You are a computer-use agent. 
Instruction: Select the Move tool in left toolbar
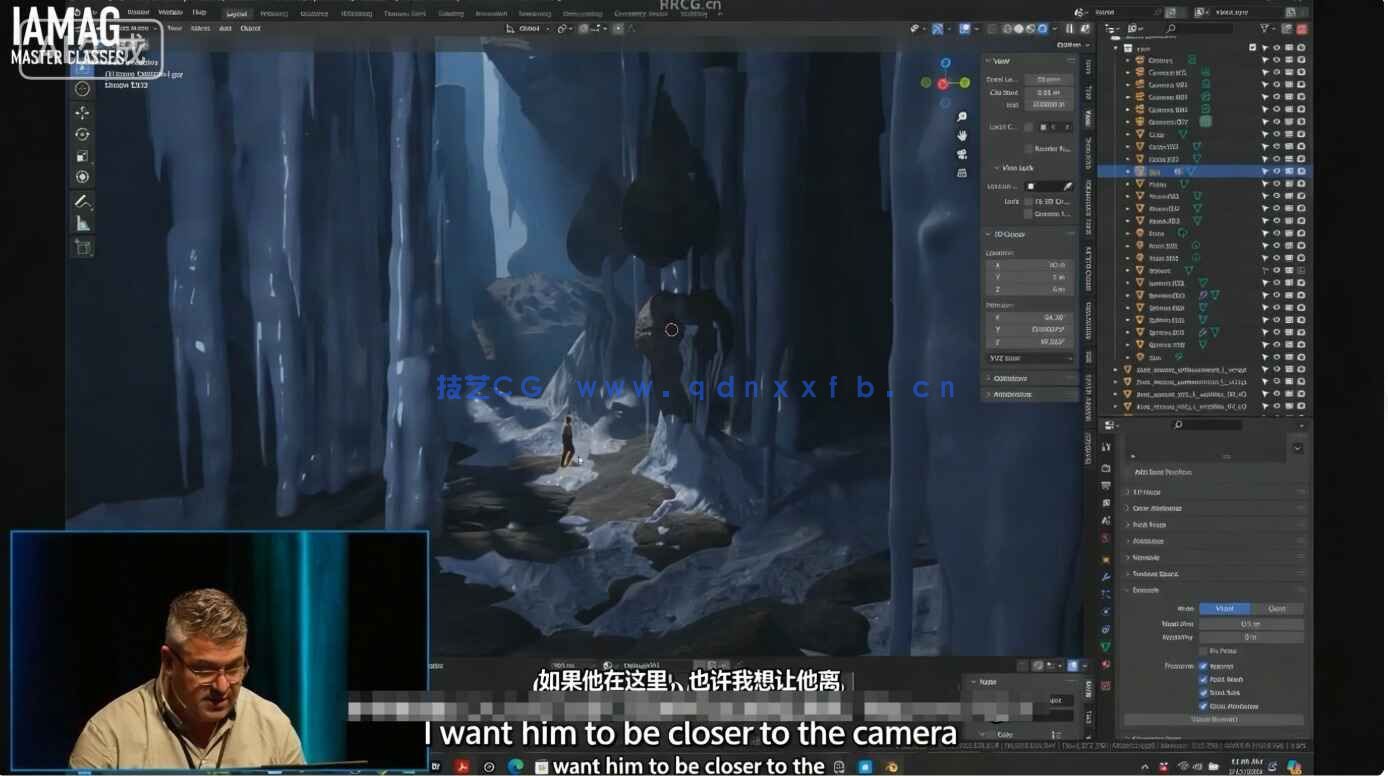[x=82, y=113]
